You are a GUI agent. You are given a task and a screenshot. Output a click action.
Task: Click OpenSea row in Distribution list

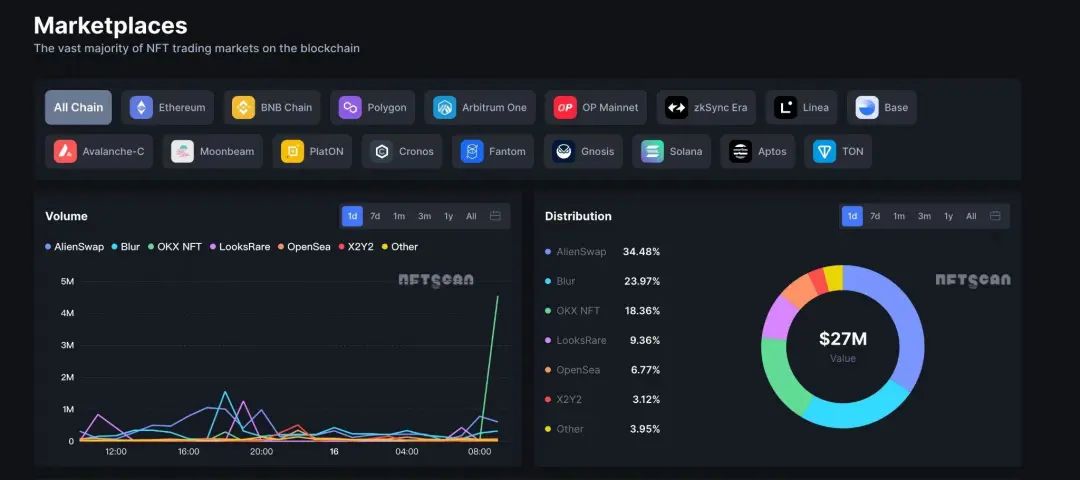[603, 370]
